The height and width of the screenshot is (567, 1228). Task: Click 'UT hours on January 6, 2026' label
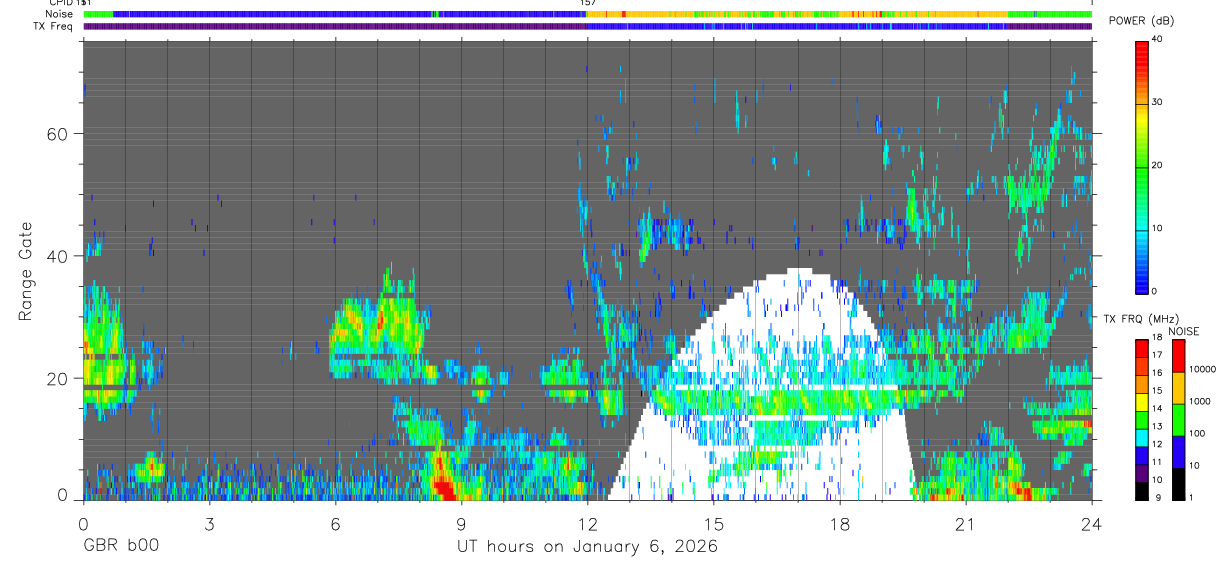pos(587,546)
